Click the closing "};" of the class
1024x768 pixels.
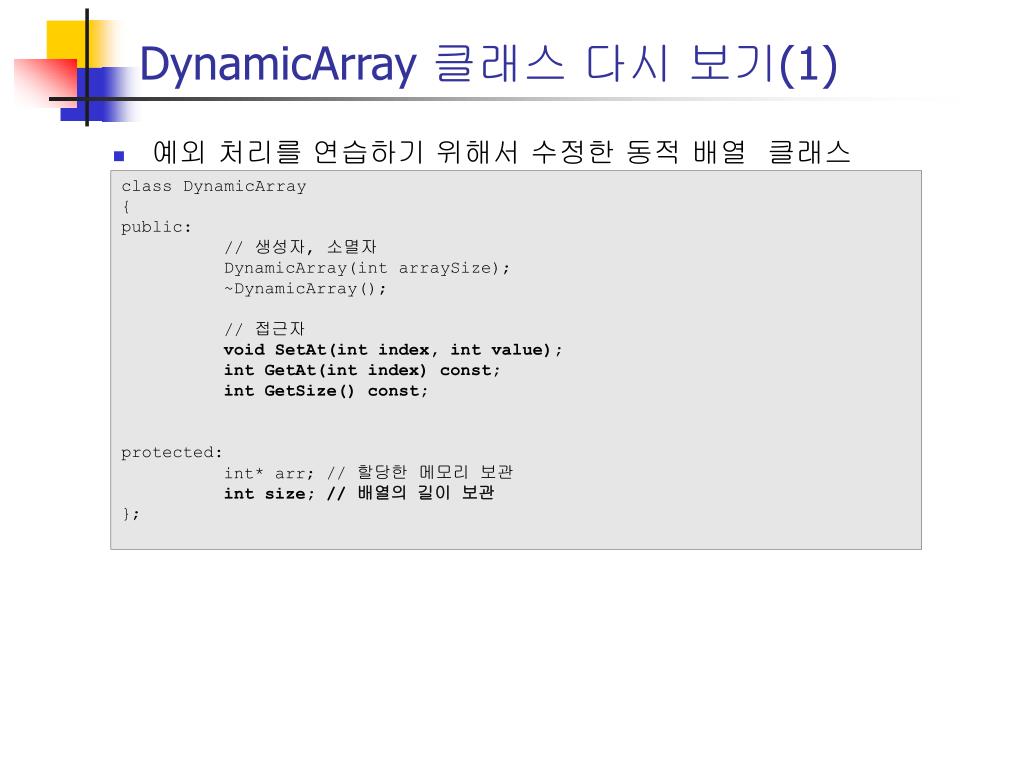(131, 513)
